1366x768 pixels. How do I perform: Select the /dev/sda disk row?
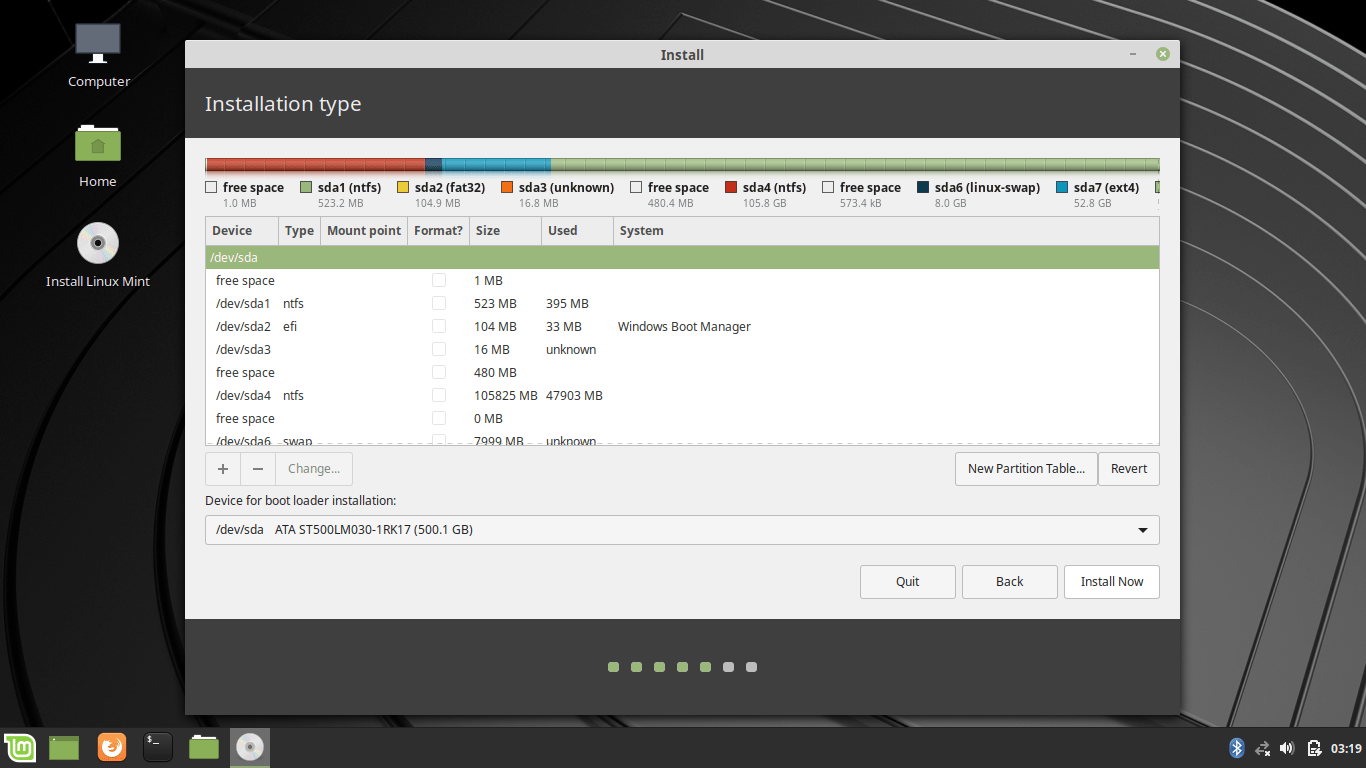pyautogui.click(x=682, y=257)
